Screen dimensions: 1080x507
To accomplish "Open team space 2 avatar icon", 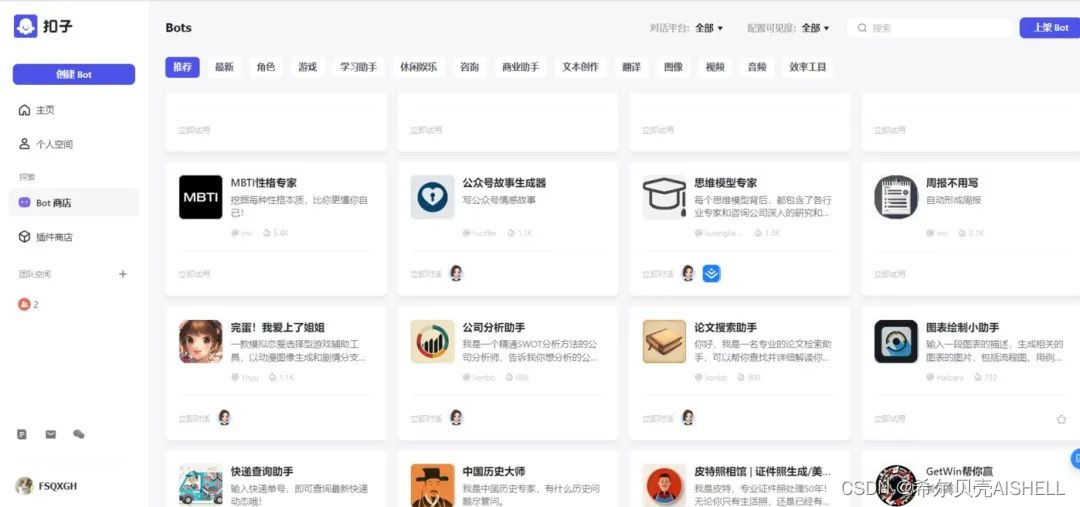I will coord(24,304).
